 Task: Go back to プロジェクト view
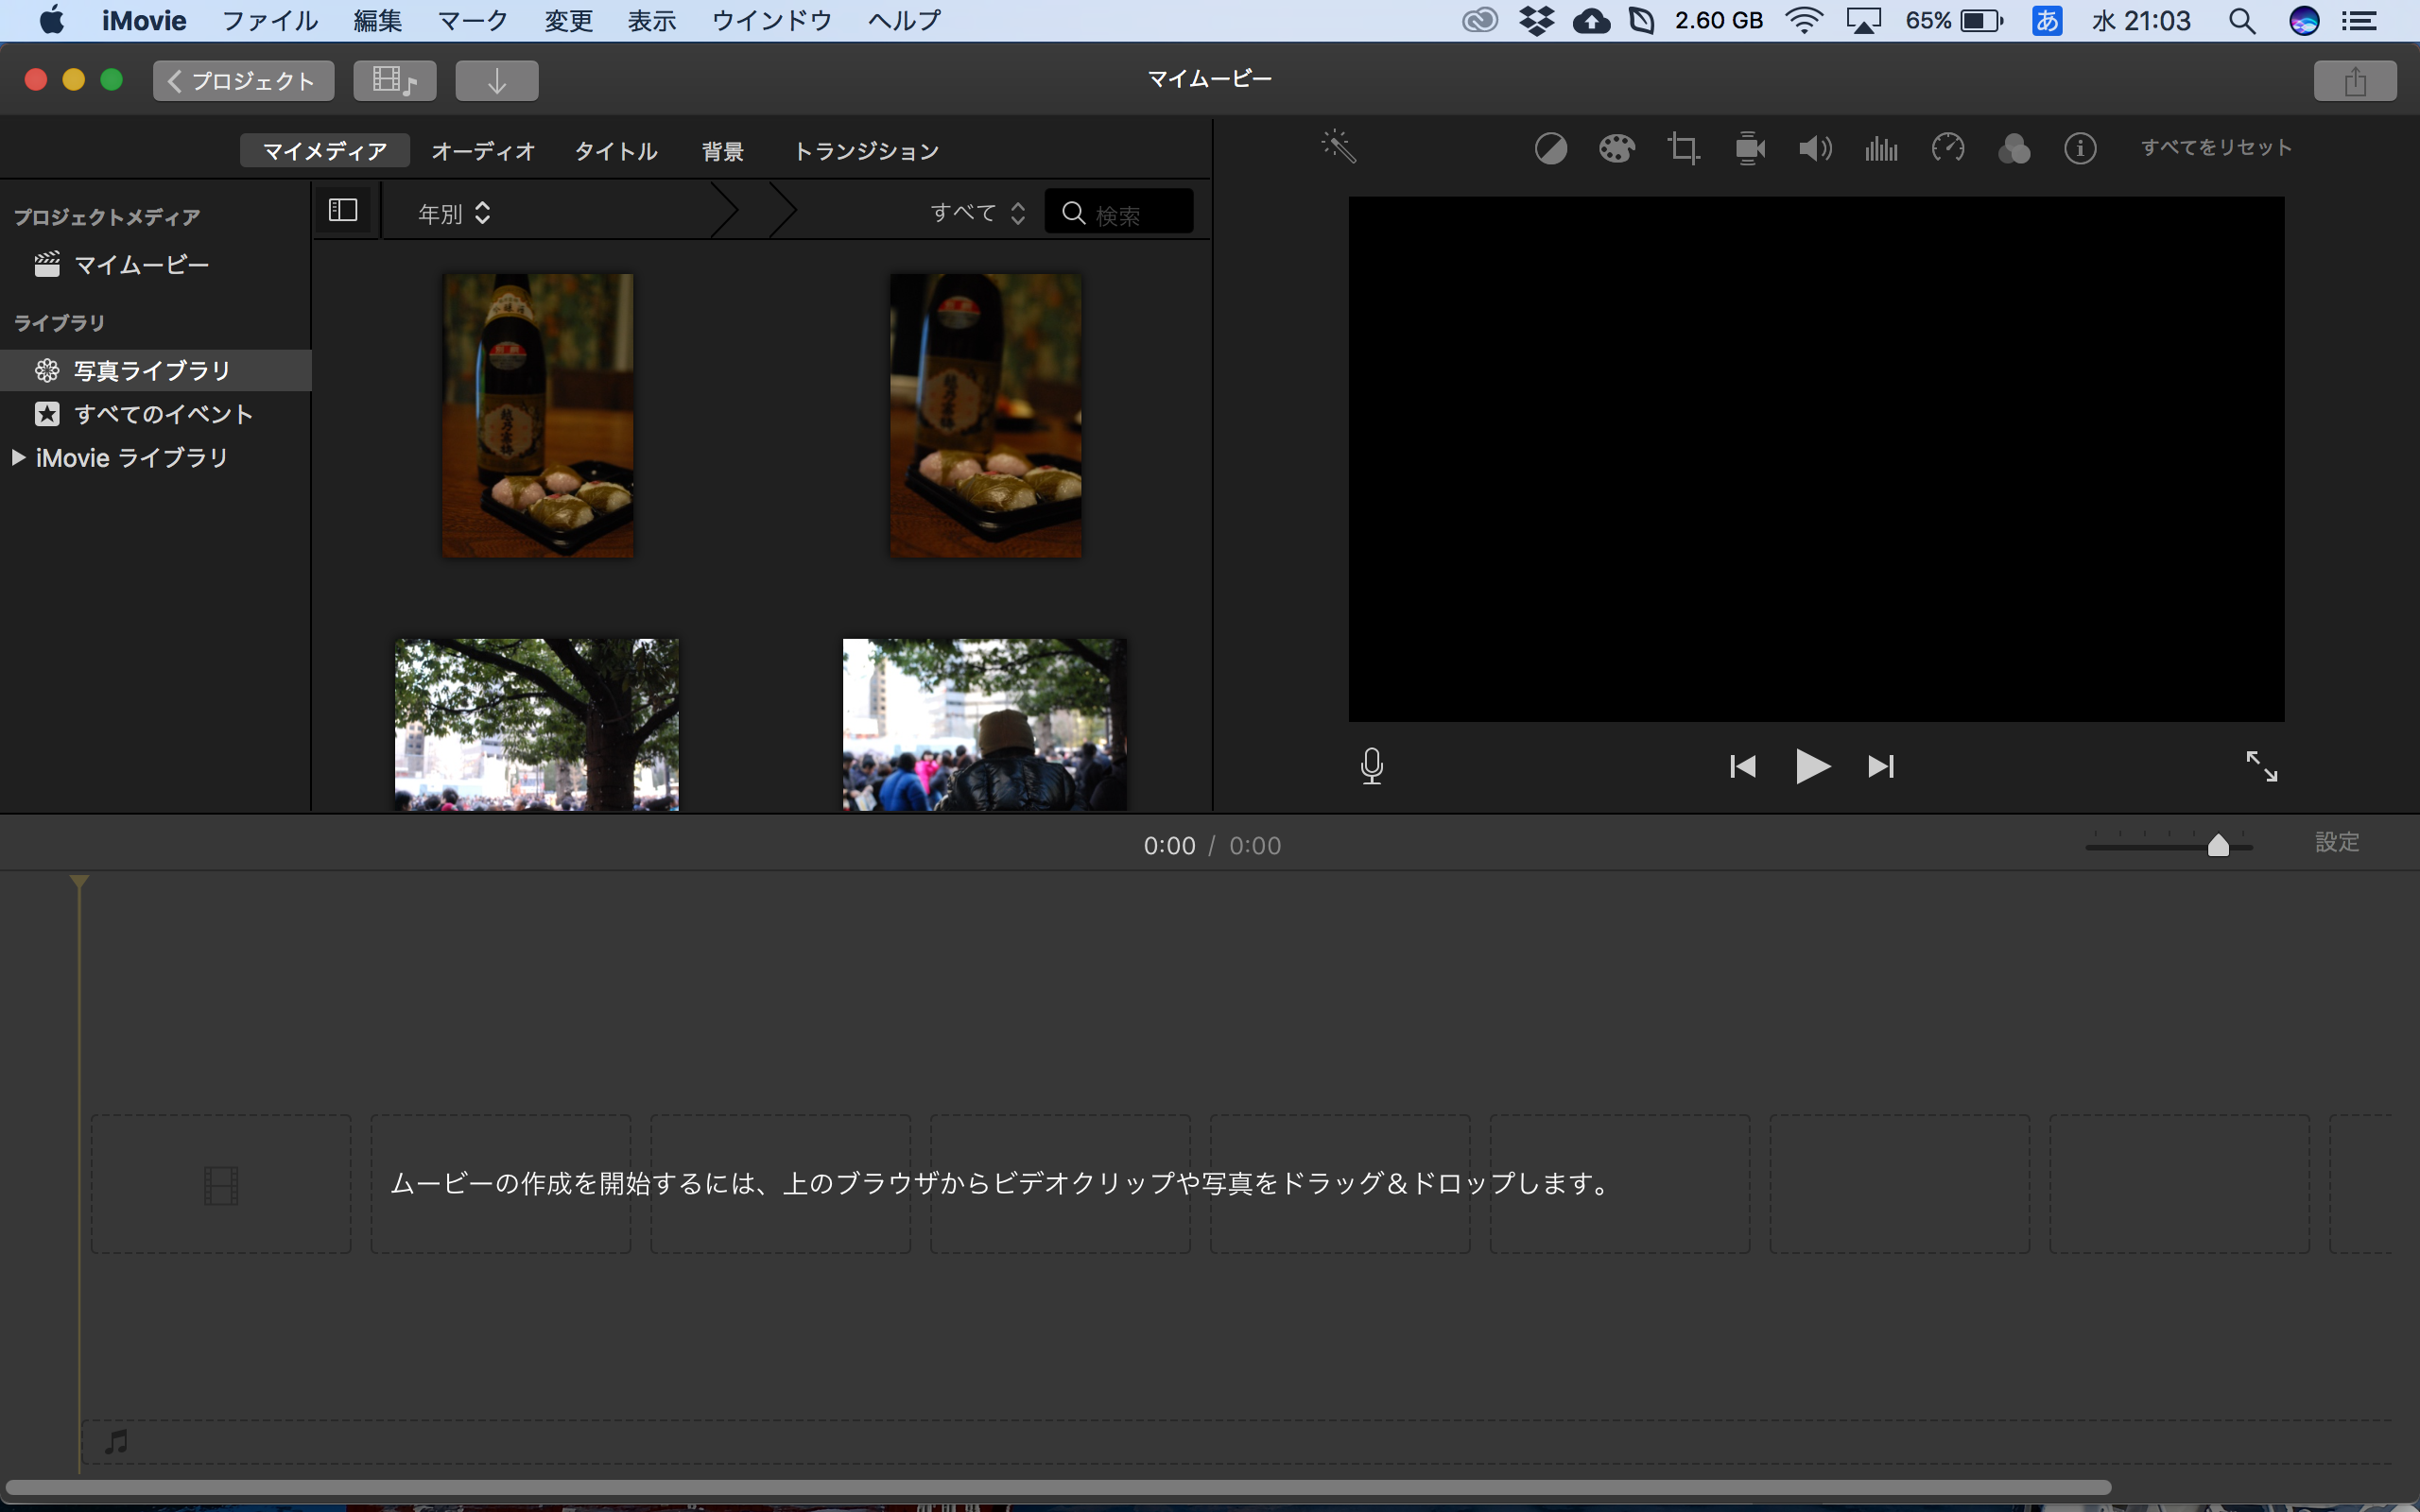243,81
